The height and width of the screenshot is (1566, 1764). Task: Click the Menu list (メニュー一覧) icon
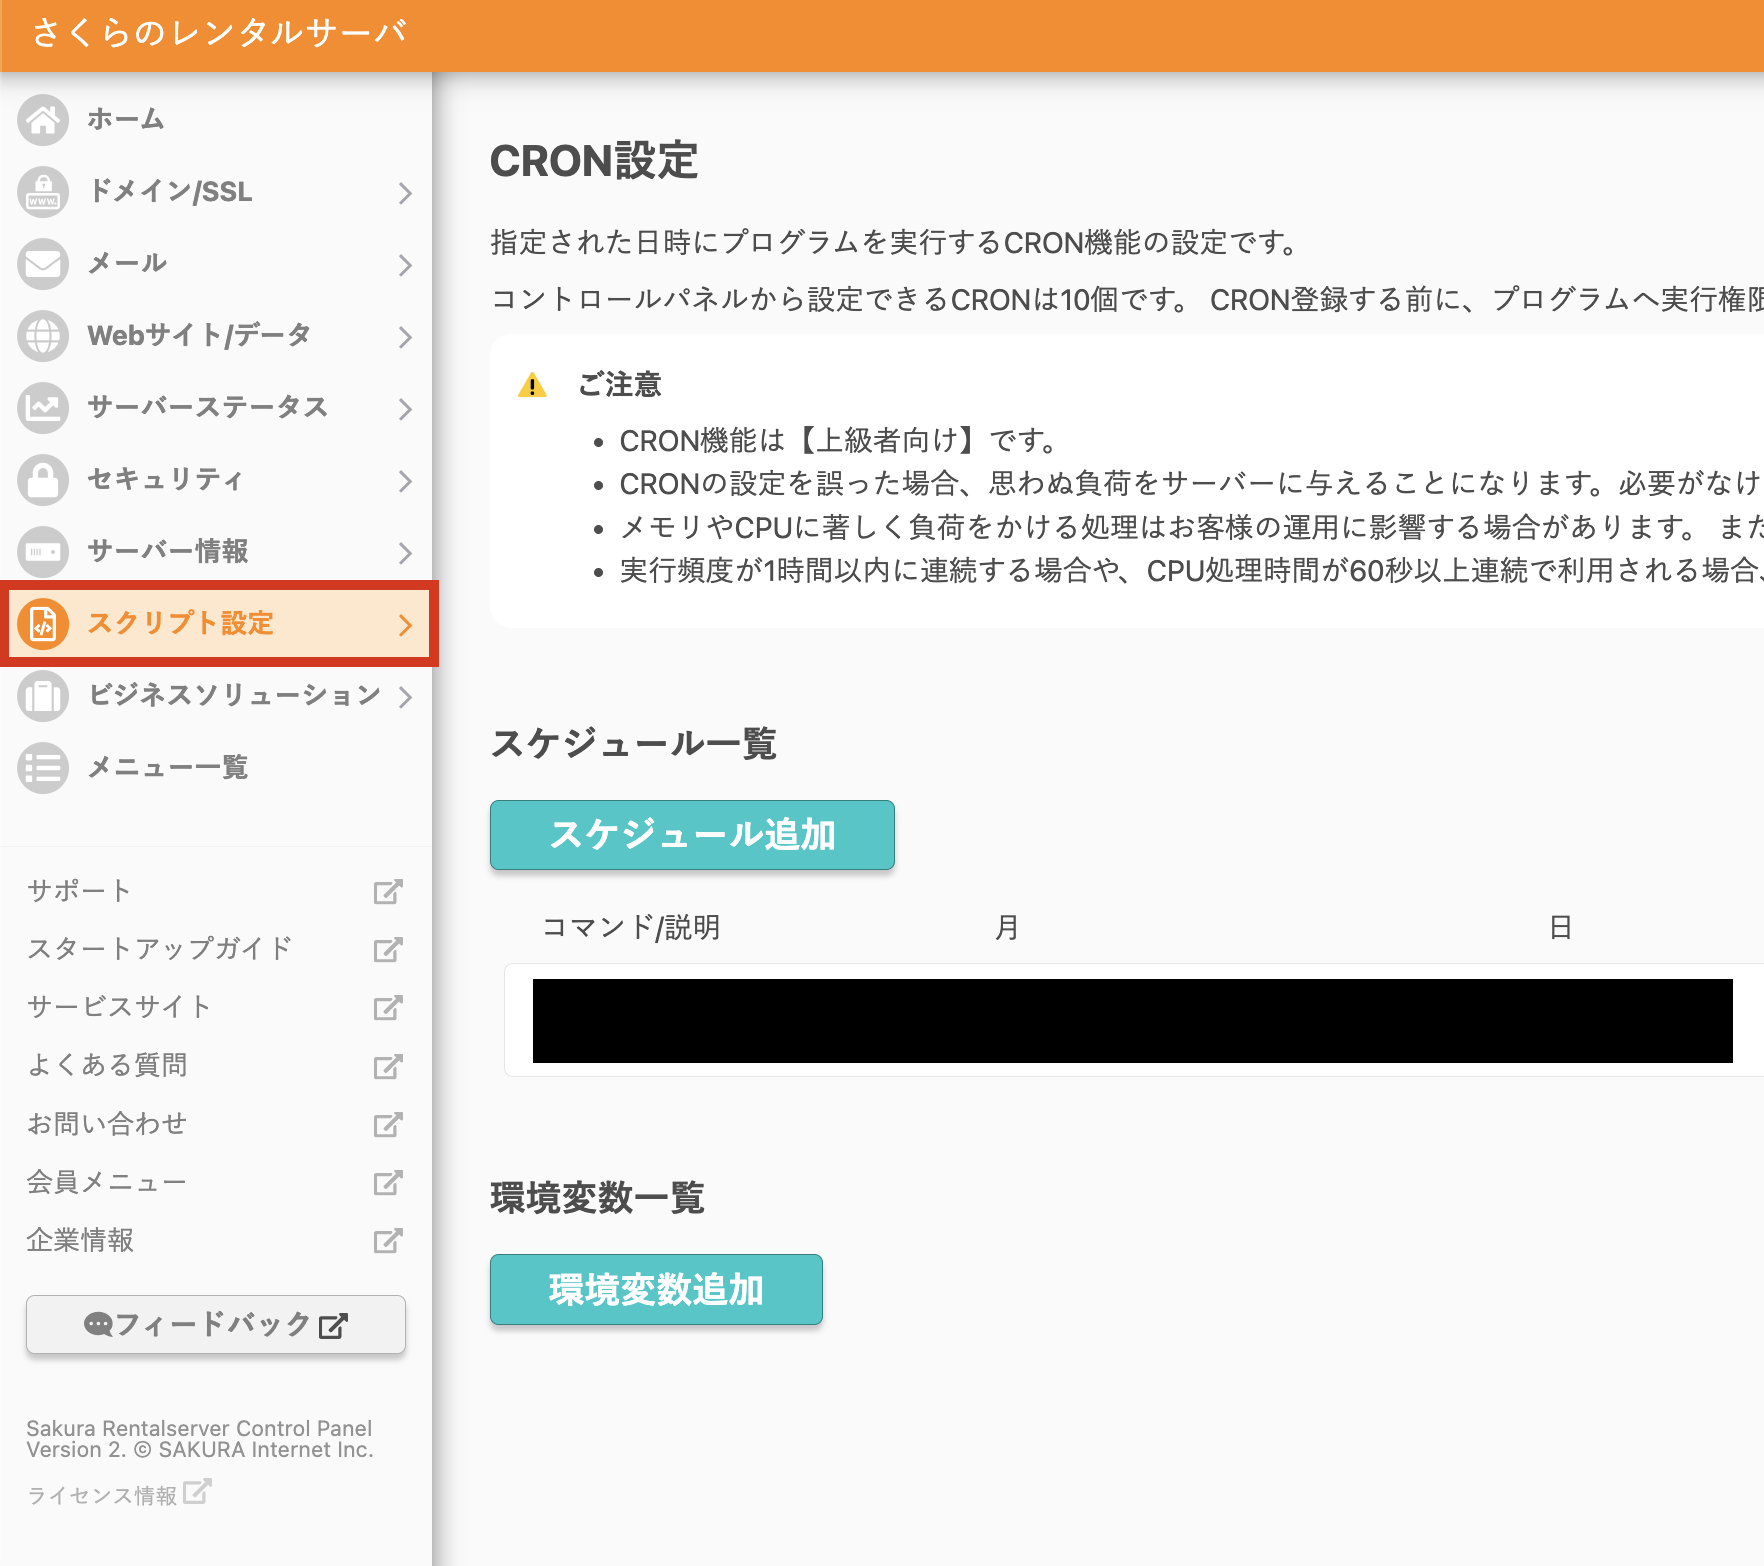(43, 768)
